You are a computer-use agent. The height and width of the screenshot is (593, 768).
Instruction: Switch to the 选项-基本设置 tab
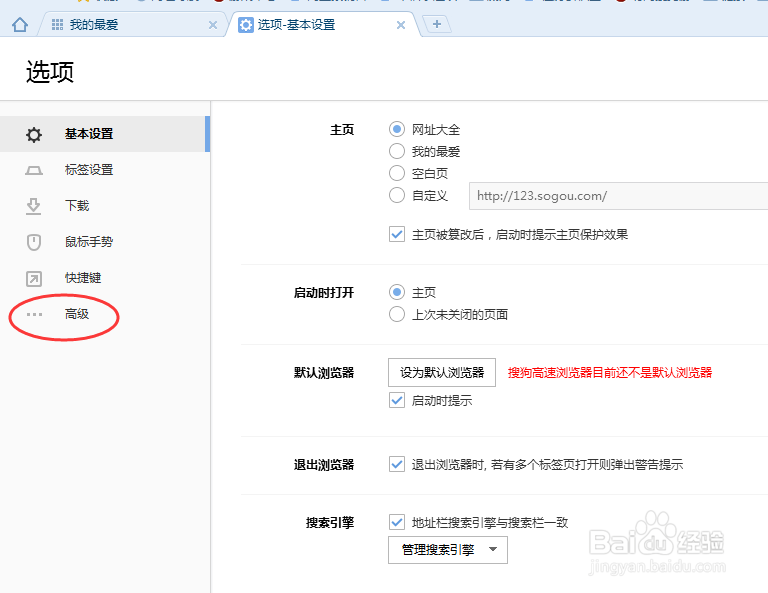(323, 24)
